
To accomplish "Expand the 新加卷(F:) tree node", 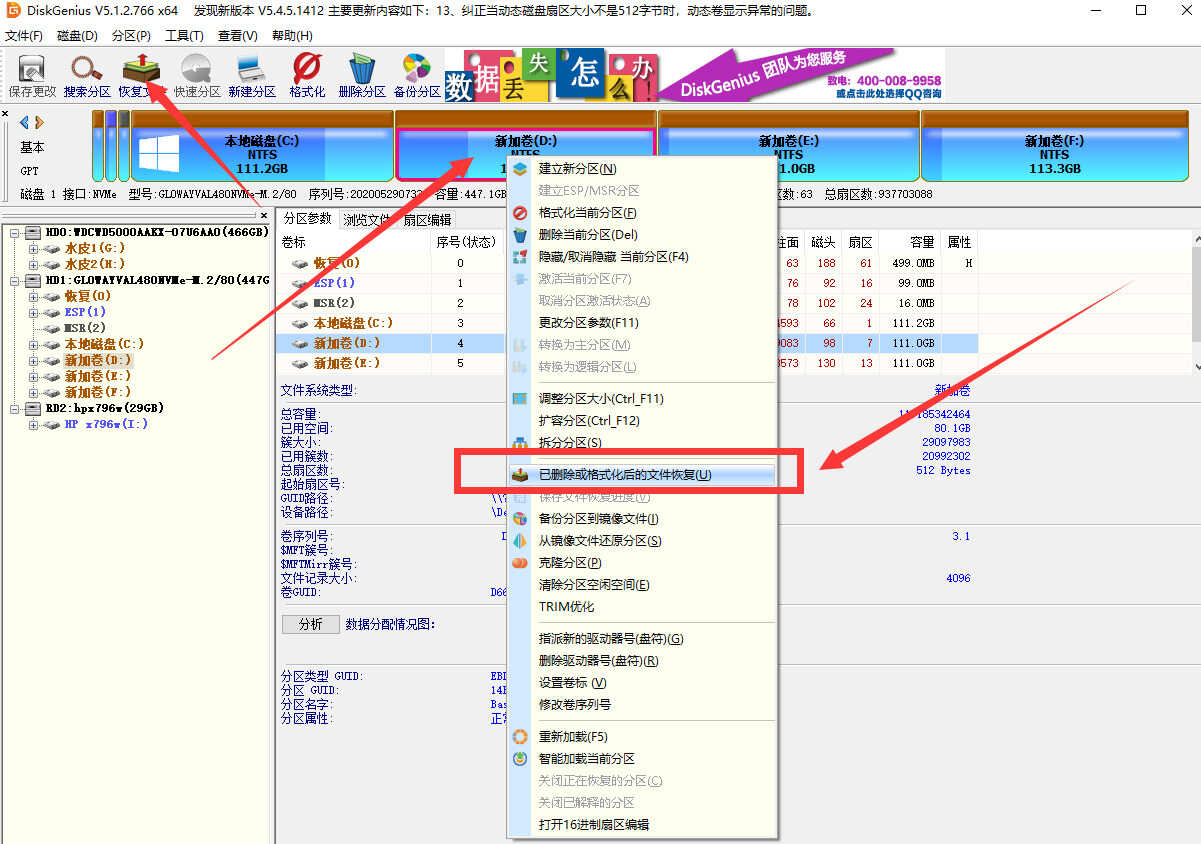I will pyautogui.click(x=33, y=392).
